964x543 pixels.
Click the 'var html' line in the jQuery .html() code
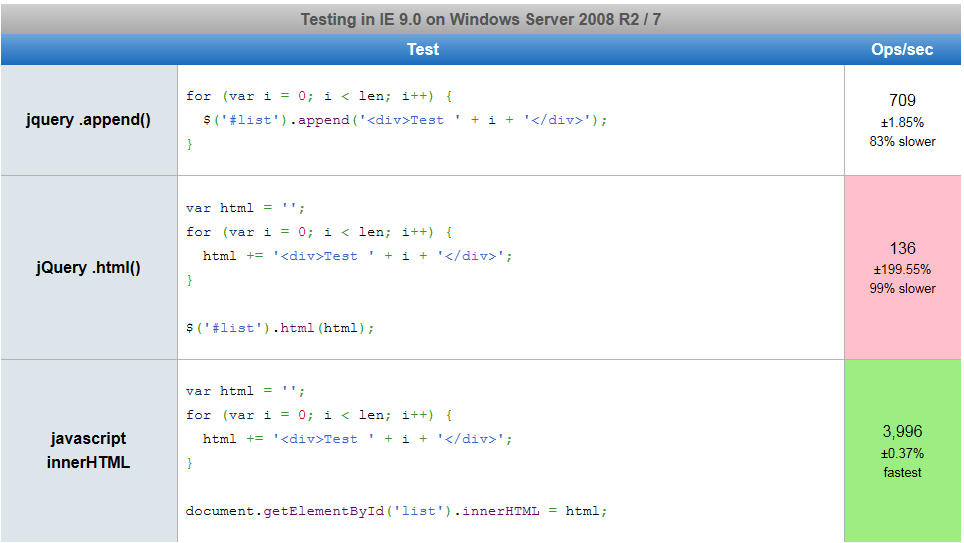pos(245,208)
